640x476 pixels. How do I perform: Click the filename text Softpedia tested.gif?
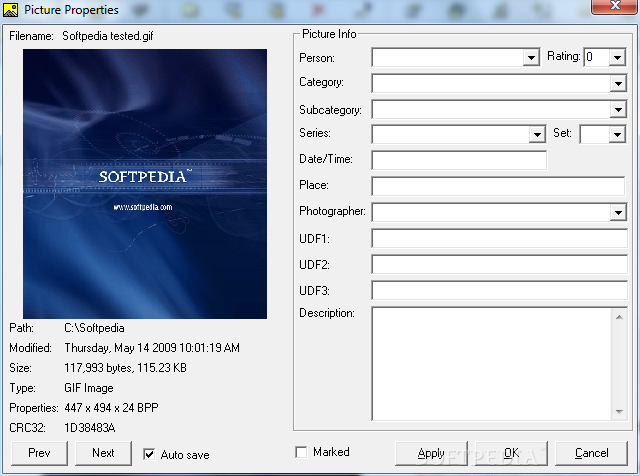coord(108,36)
